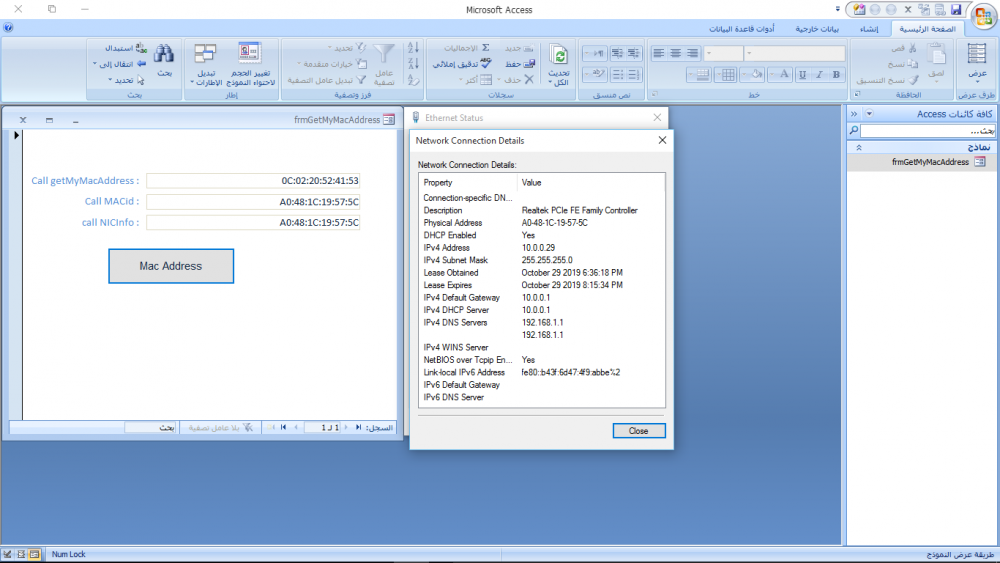
Task: Align text right in Font group
Action: pyautogui.click(x=692, y=54)
